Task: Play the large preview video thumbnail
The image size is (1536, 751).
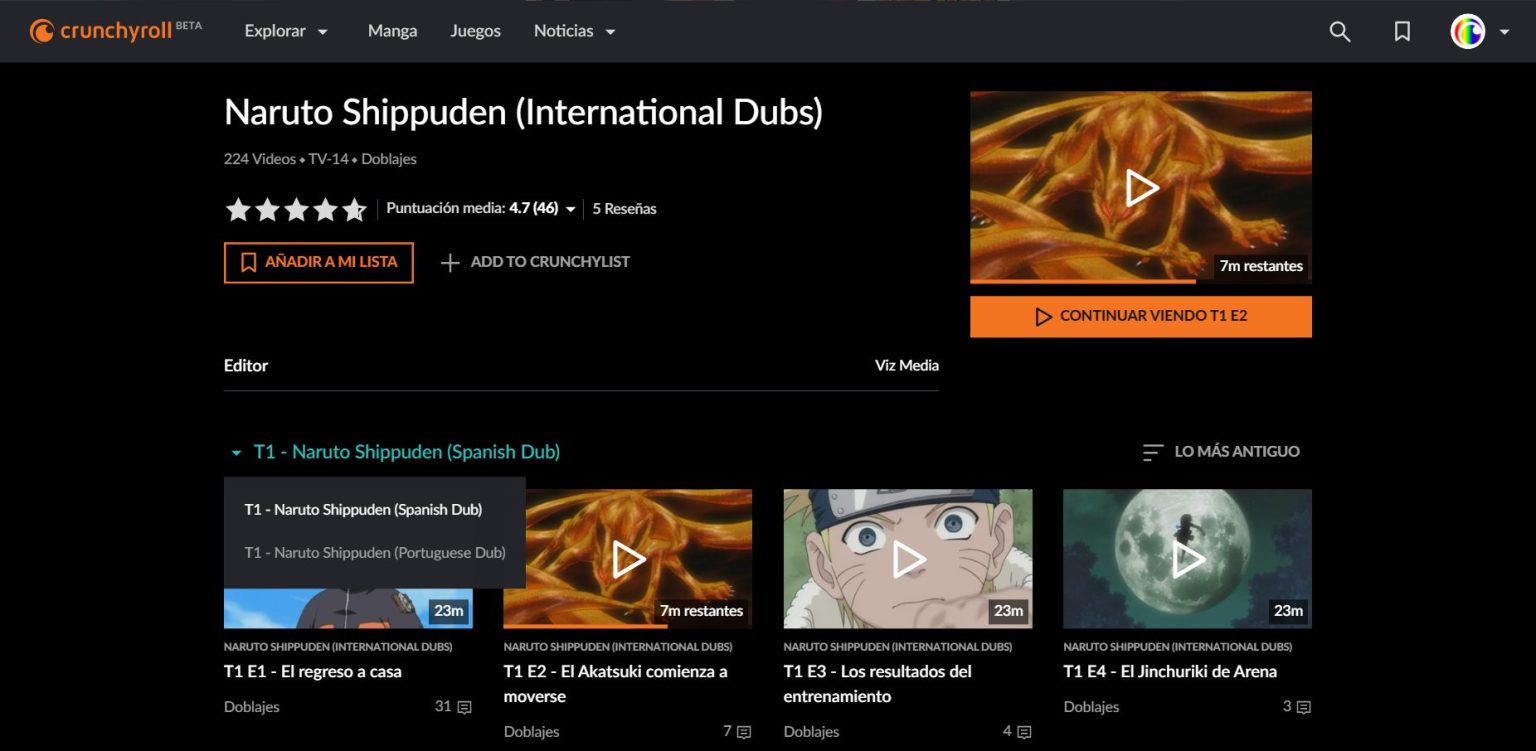Action: 1140,187
